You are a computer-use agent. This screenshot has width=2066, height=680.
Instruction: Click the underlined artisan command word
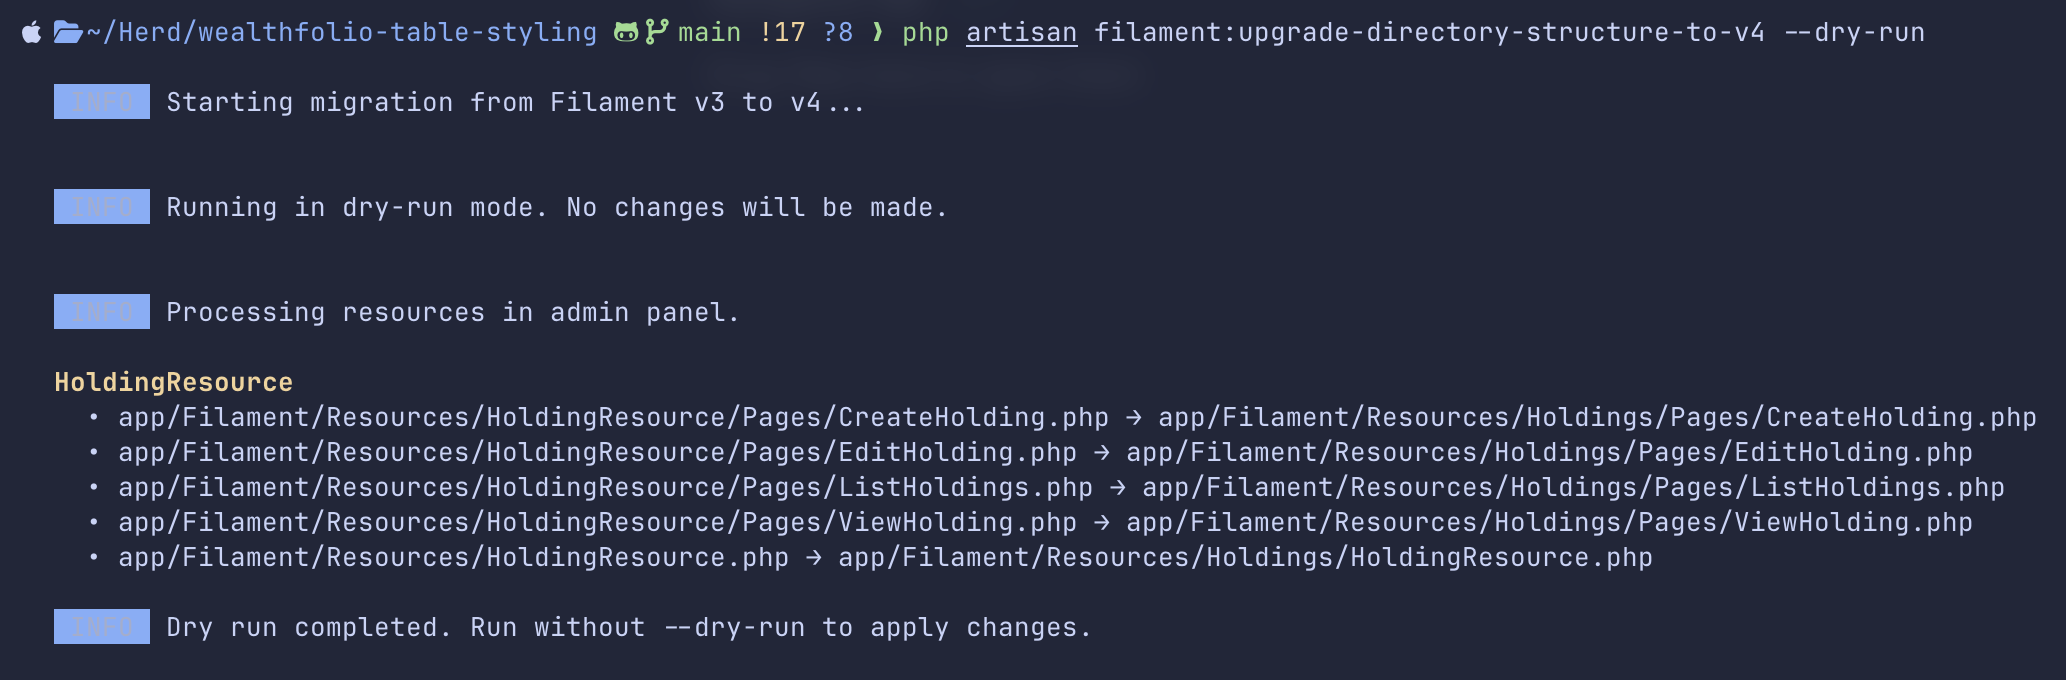(1021, 33)
